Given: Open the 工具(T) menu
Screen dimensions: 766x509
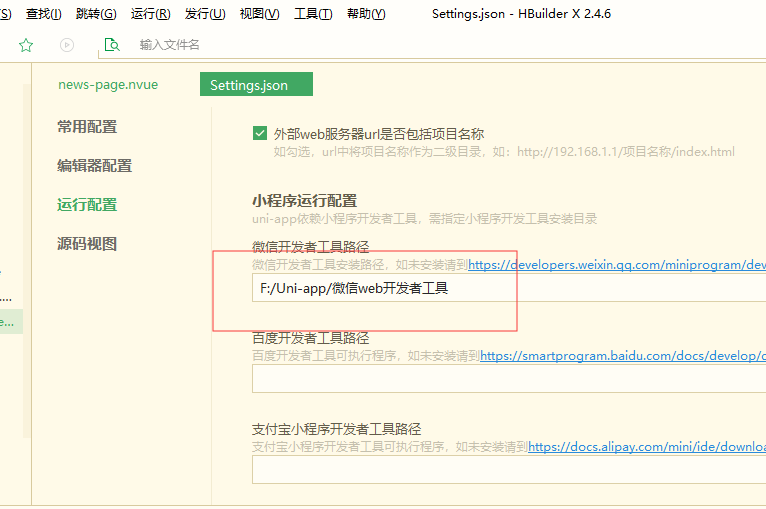Looking at the screenshot, I should coord(313,14).
